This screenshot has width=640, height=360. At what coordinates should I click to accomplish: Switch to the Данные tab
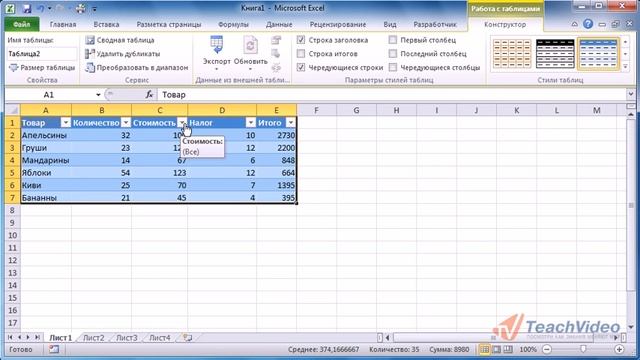[x=279, y=24]
